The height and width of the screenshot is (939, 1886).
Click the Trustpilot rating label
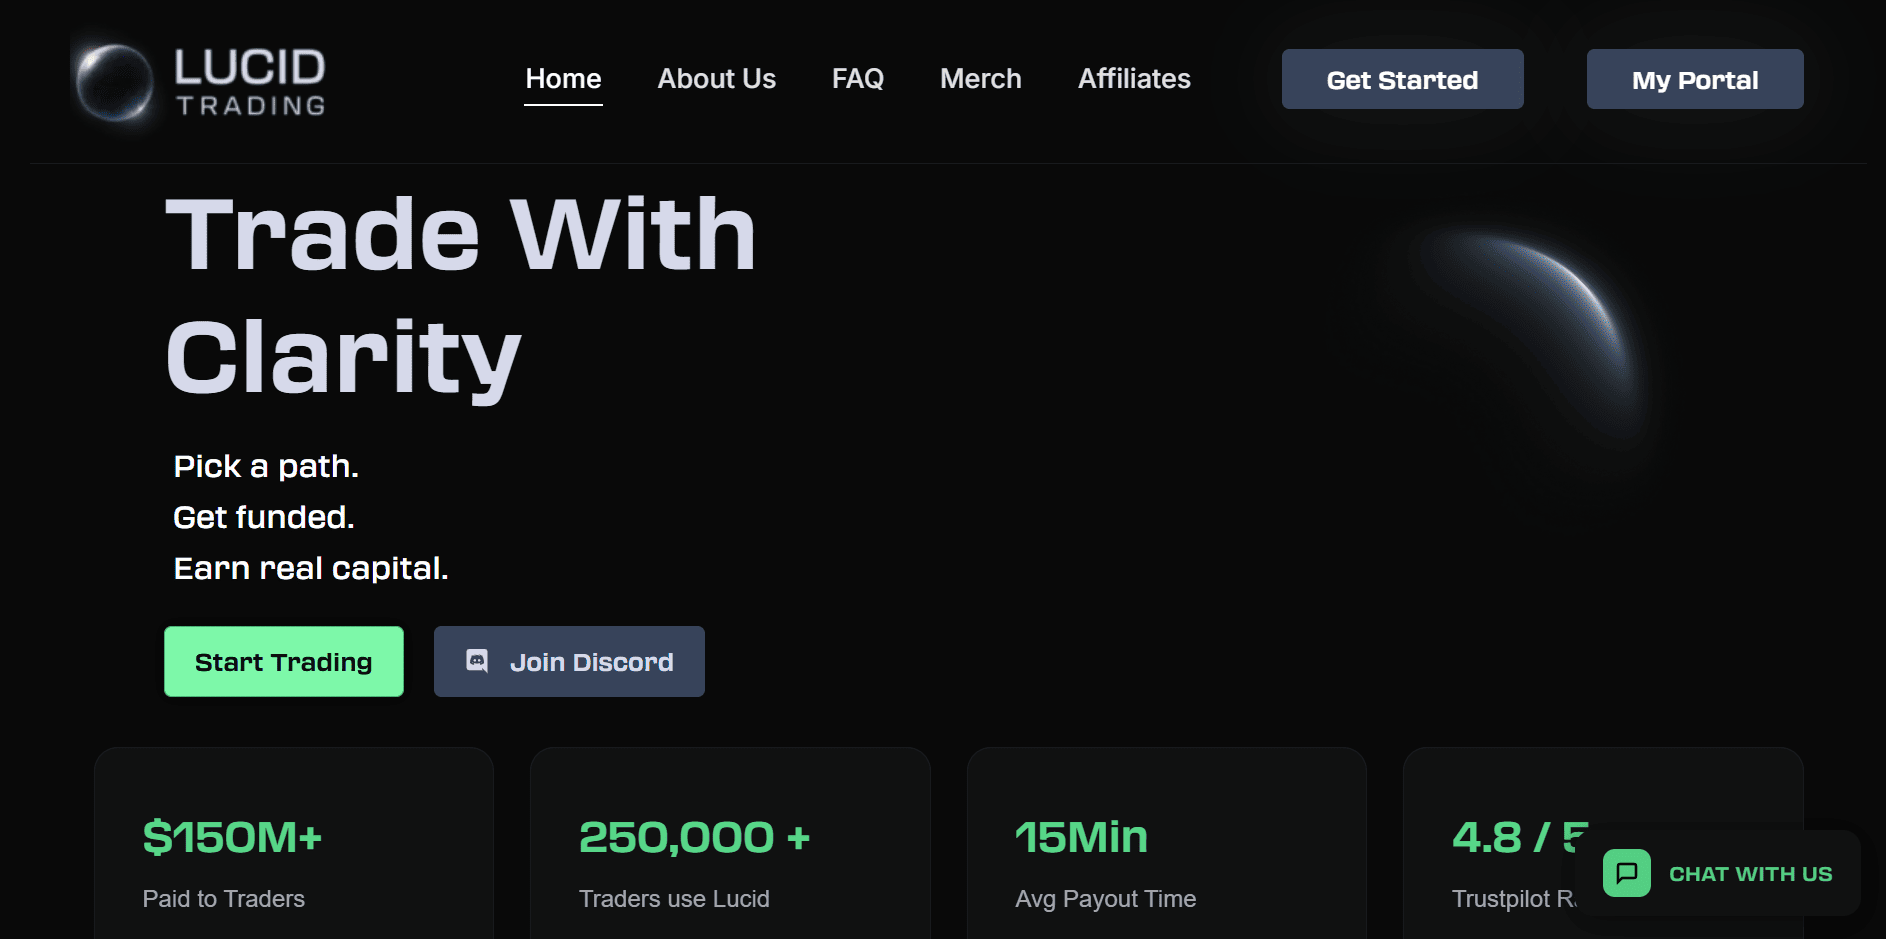click(x=1514, y=899)
